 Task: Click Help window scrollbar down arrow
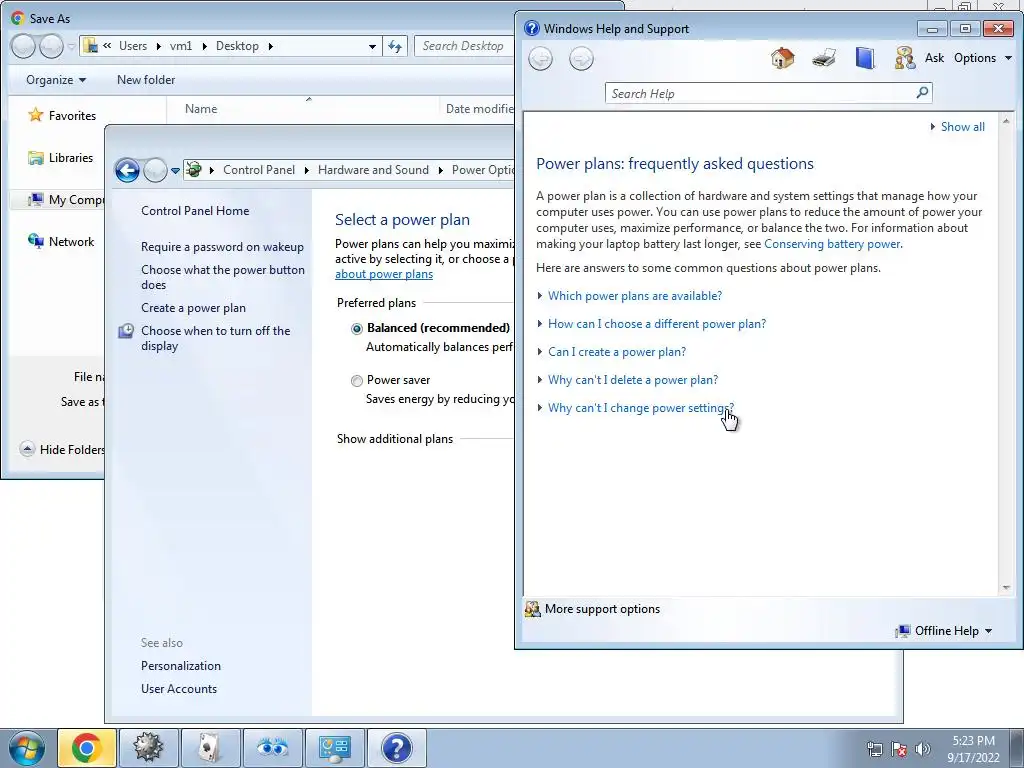point(1006,588)
